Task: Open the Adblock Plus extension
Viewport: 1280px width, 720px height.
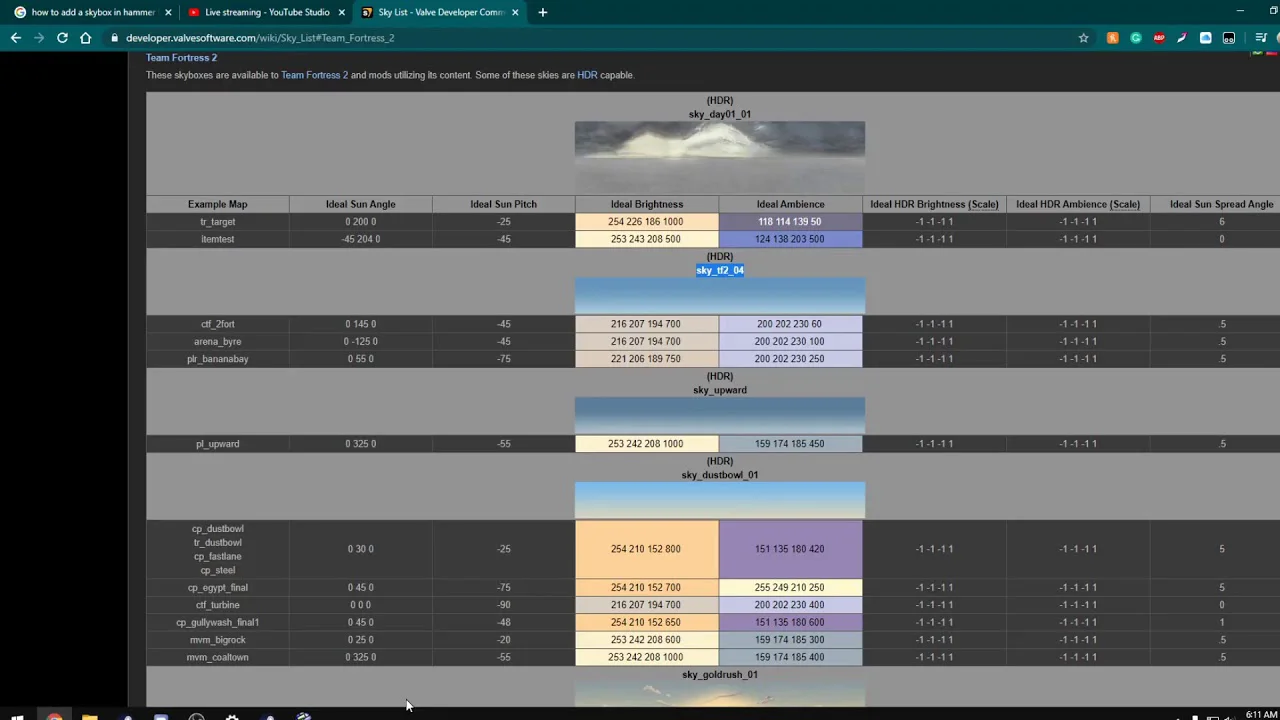Action: pyautogui.click(x=1159, y=38)
